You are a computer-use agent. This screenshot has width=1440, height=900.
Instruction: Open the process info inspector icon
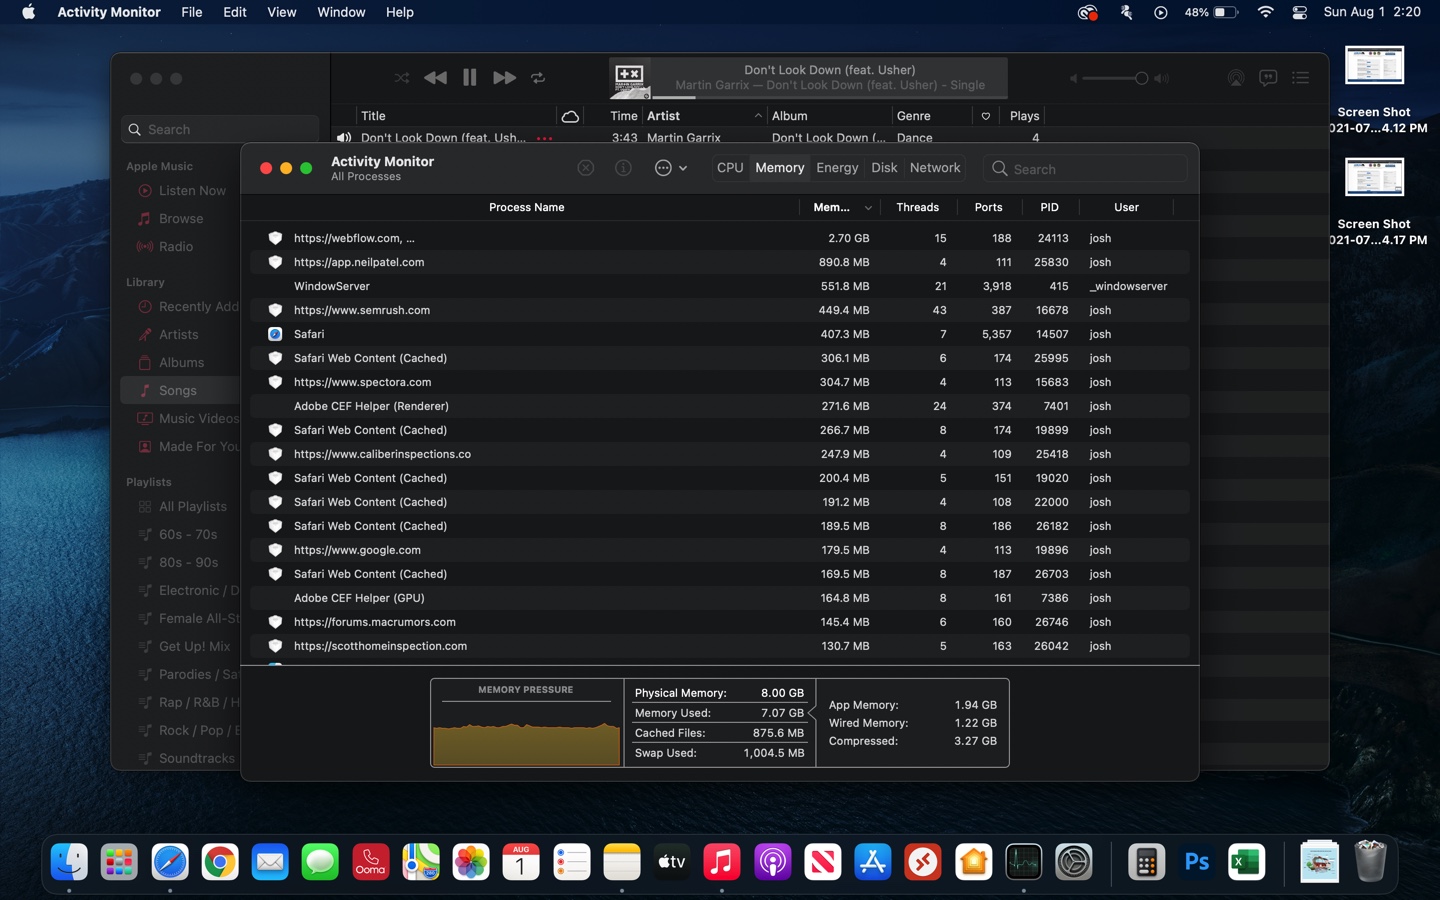click(623, 168)
